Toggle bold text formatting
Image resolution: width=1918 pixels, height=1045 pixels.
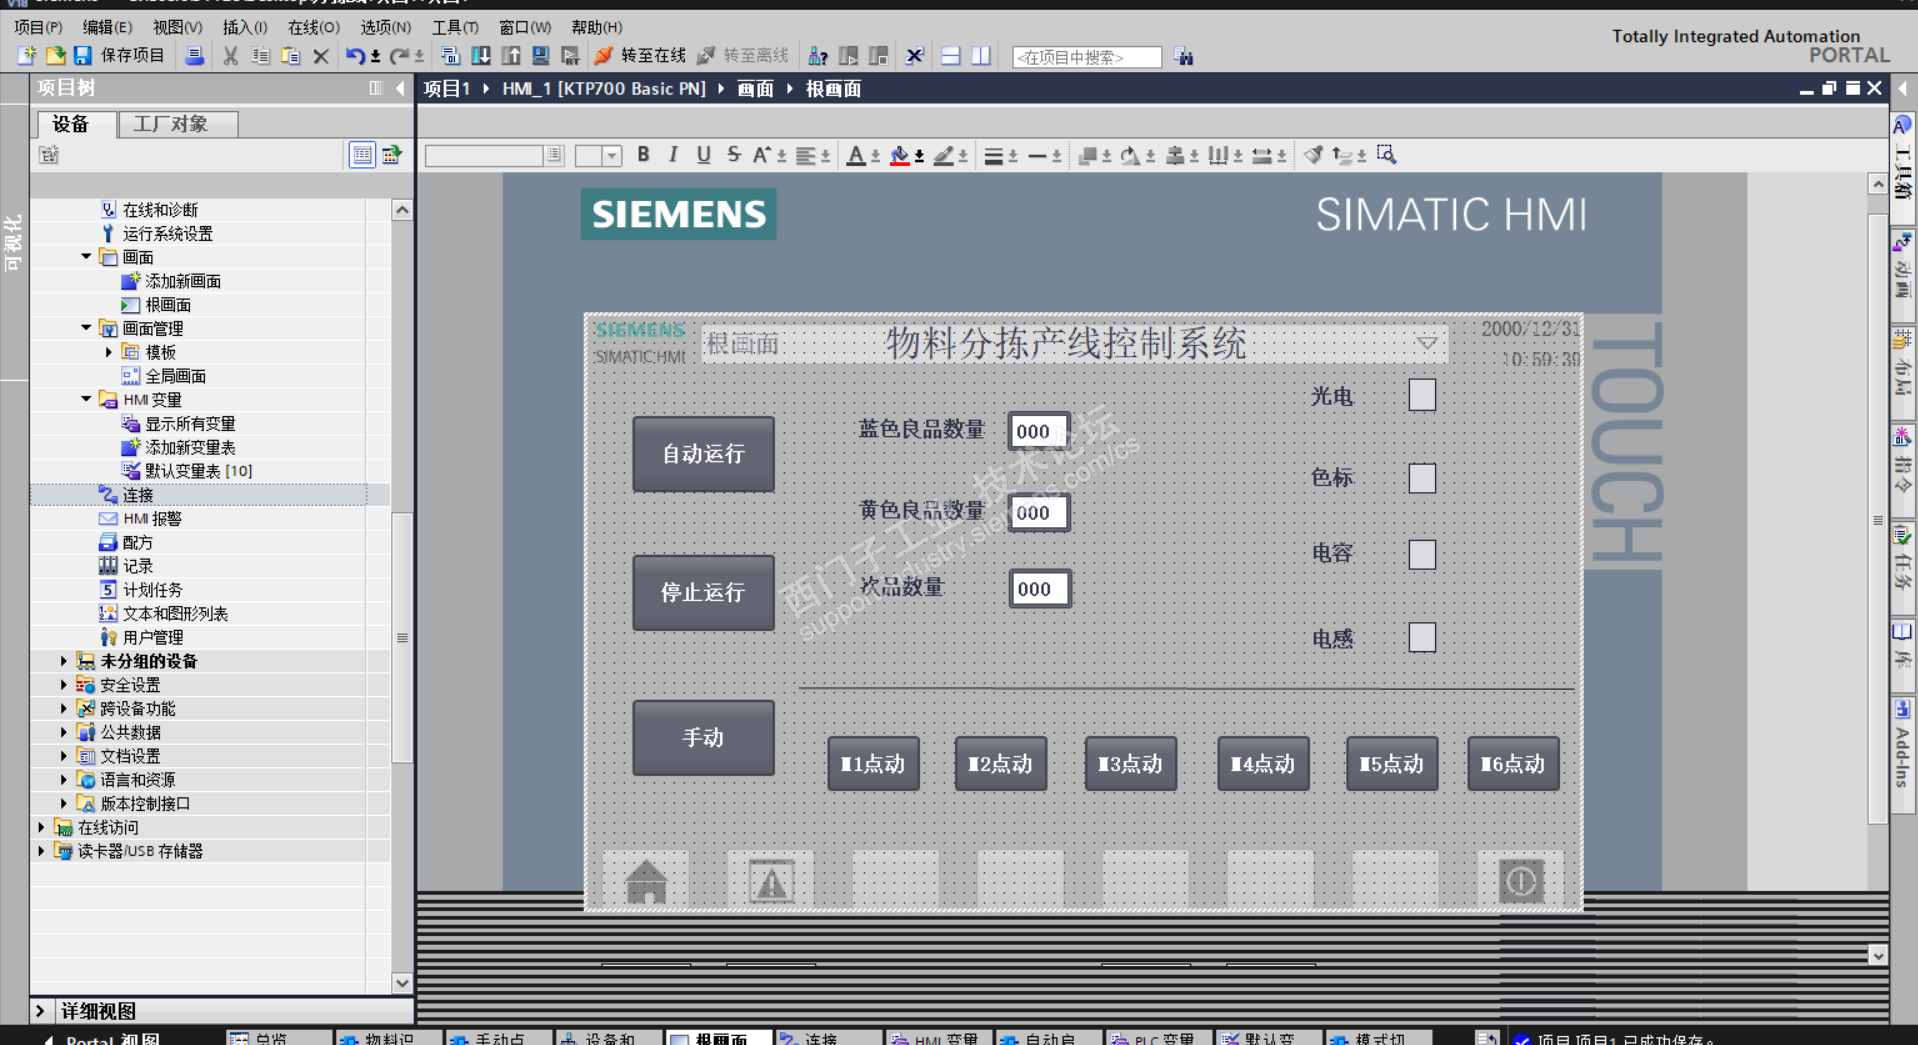coord(643,155)
